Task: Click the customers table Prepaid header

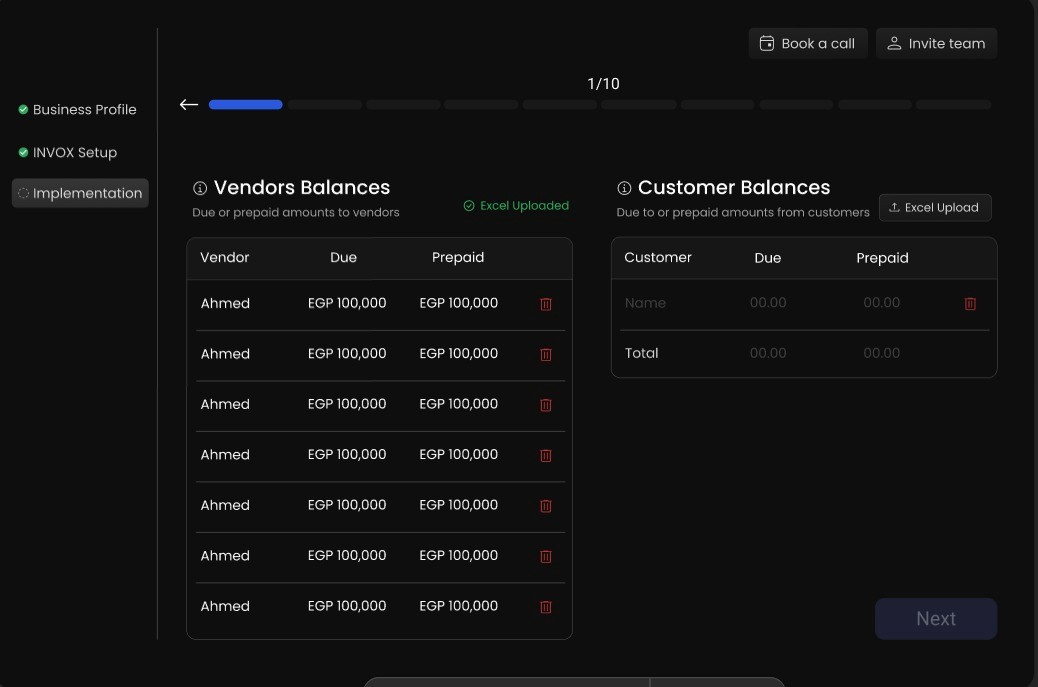Action: pyautogui.click(x=882, y=258)
